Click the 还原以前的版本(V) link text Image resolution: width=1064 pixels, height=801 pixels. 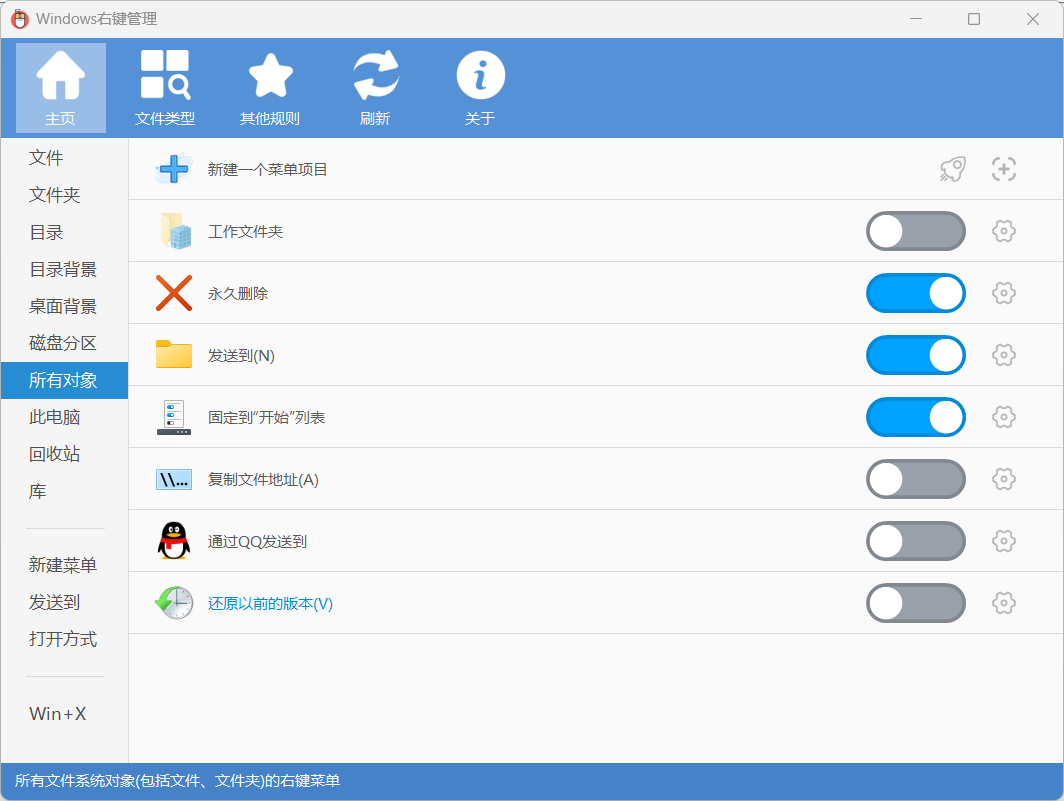270,603
